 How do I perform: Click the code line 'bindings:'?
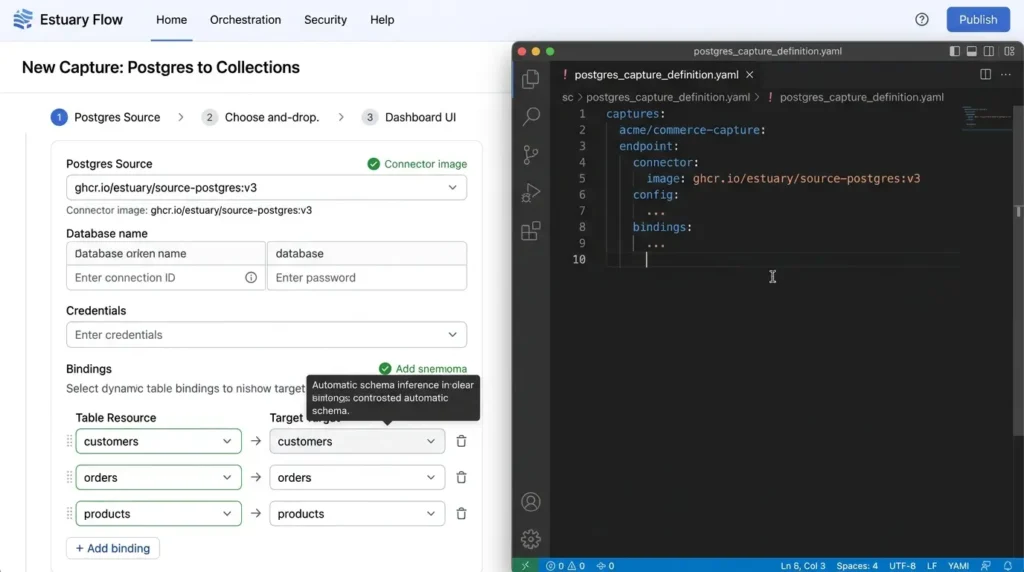[662, 227]
